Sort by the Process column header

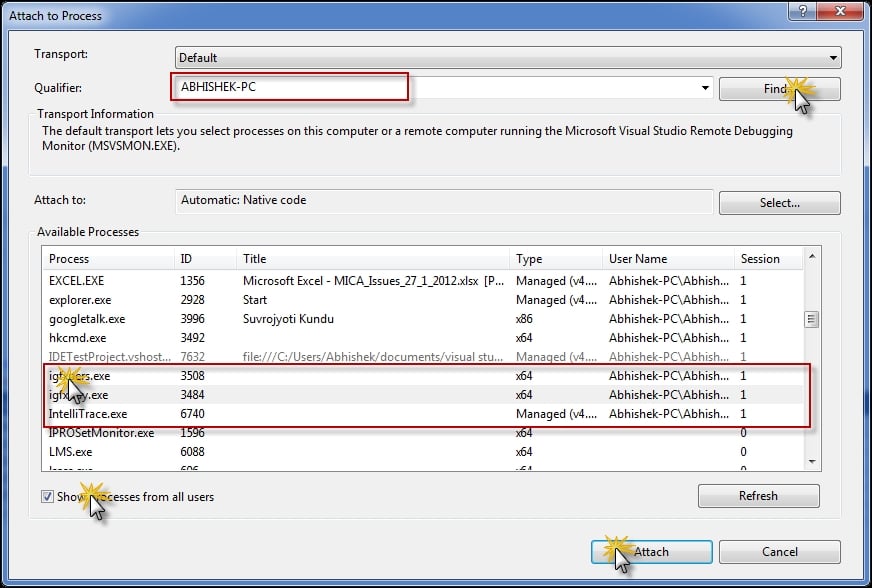pos(109,259)
